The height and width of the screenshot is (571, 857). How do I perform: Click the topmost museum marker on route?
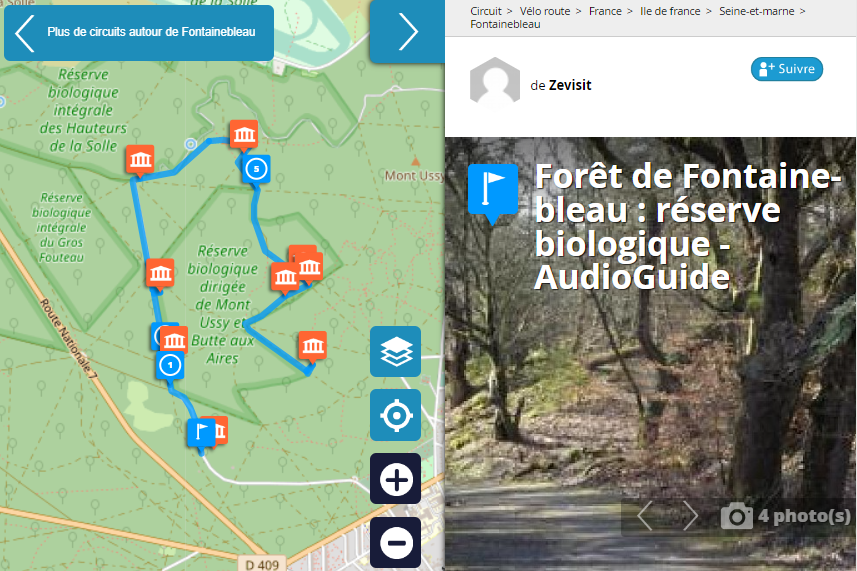(243, 134)
